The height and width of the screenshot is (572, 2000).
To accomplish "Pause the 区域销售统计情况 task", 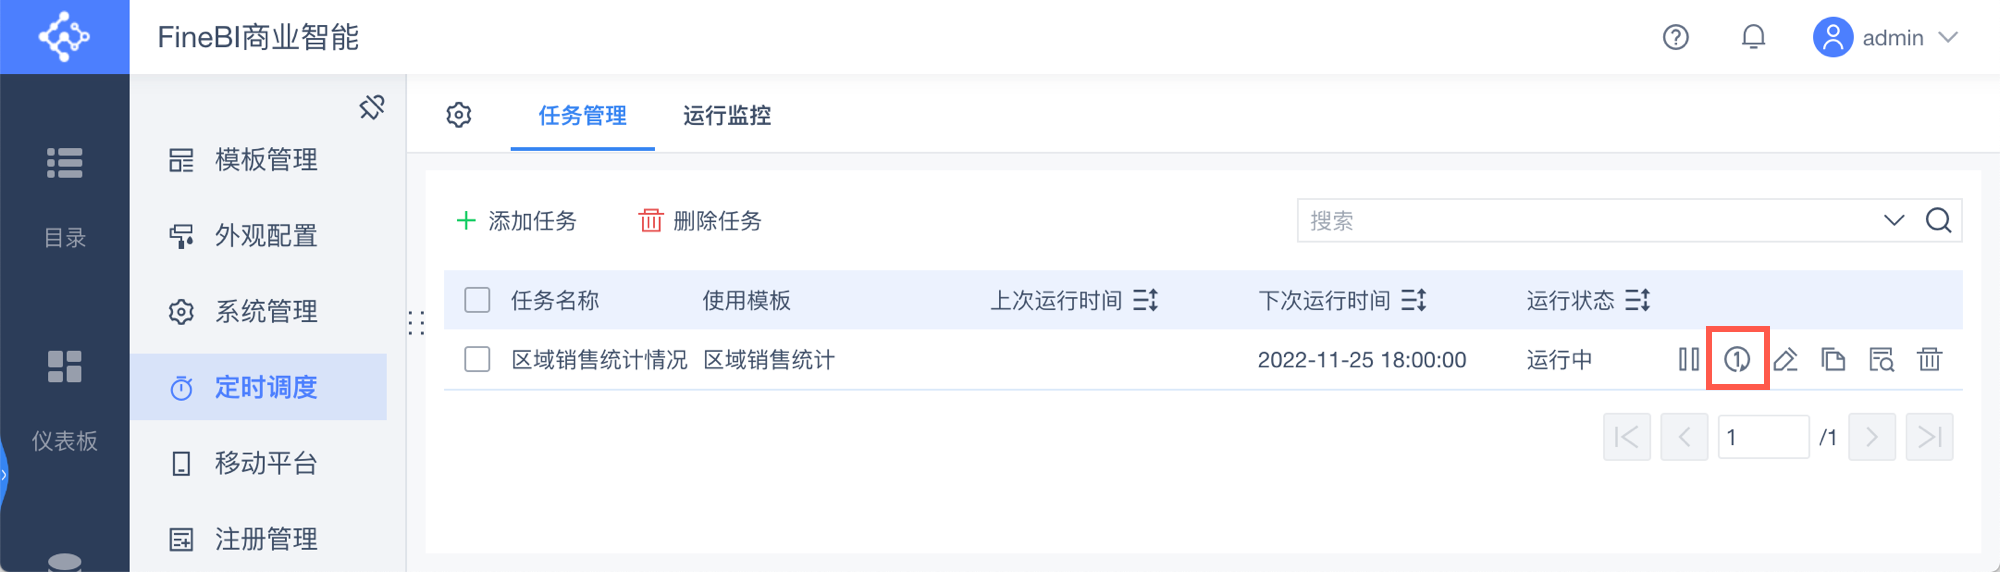I will [x=1689, y=359].
